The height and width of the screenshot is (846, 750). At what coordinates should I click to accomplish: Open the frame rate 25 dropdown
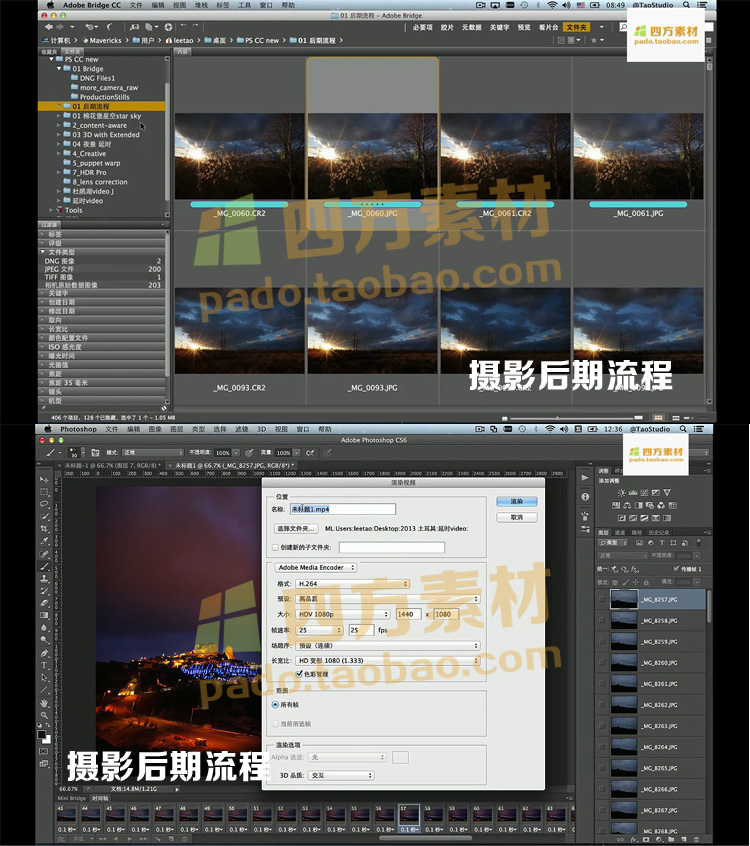tap(319, 630)
